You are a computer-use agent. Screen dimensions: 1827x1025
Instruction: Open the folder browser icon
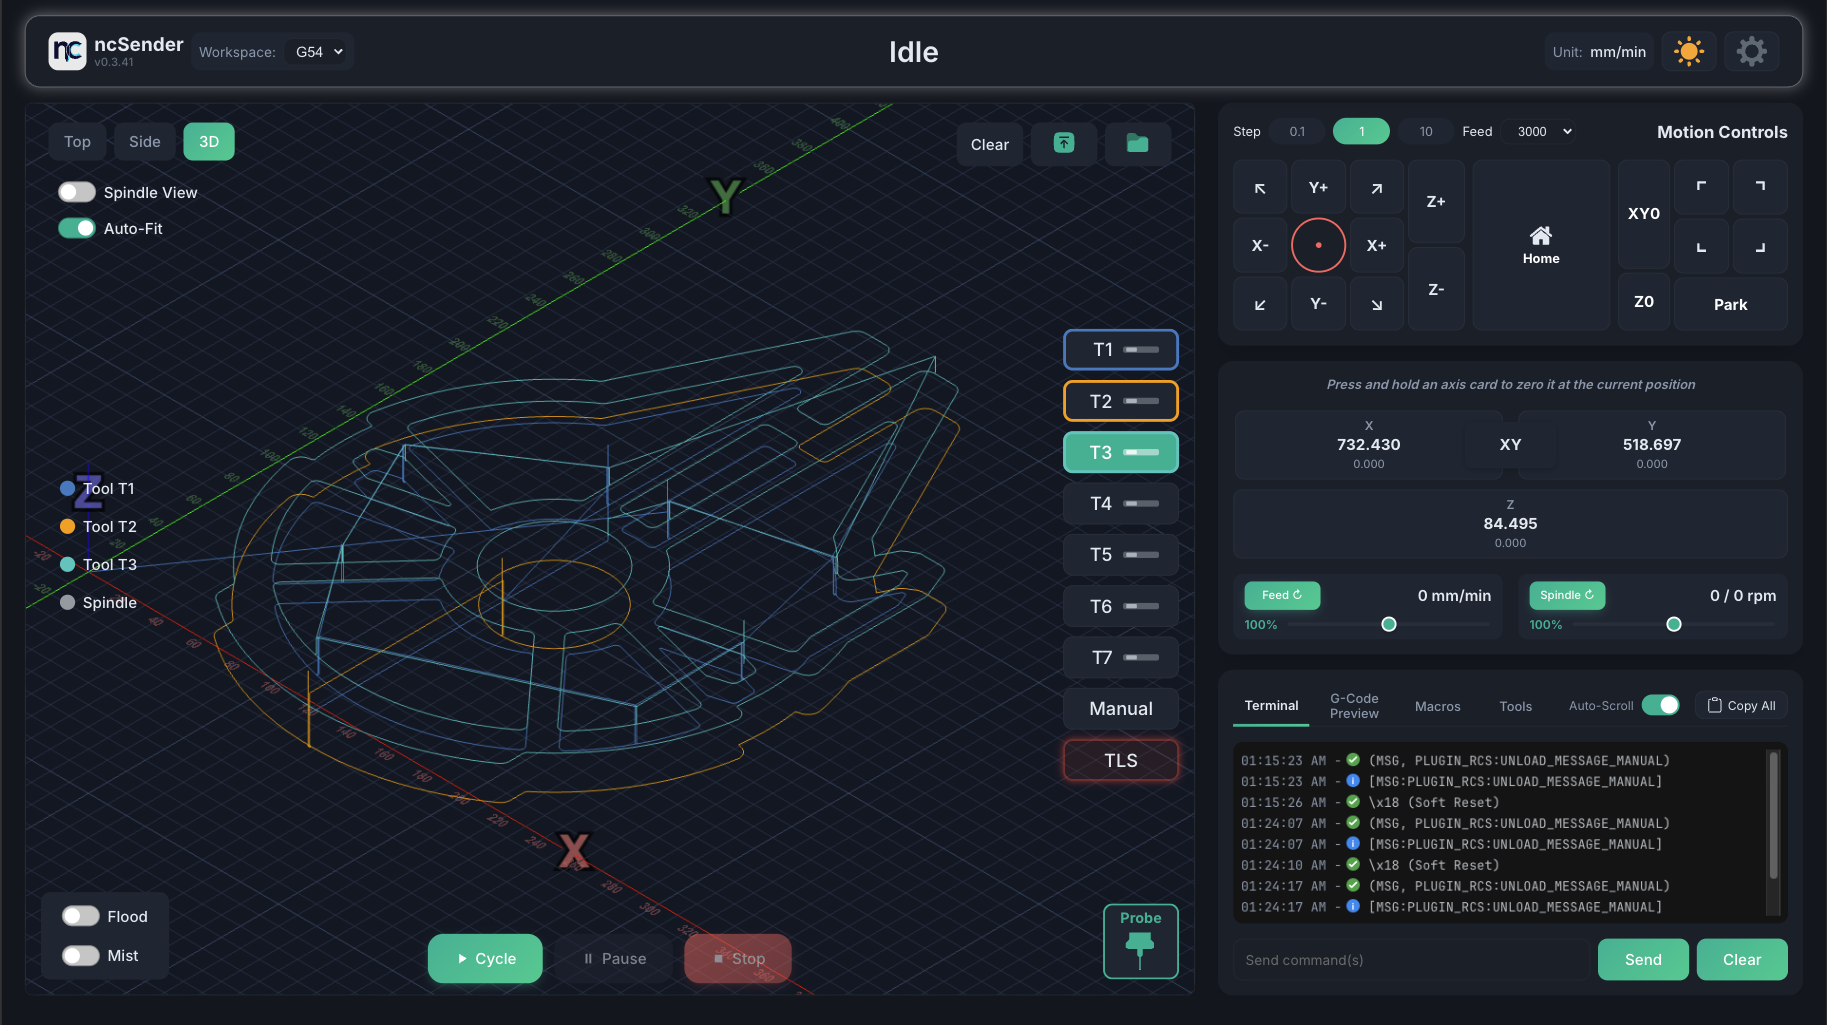pos(1137,144)
